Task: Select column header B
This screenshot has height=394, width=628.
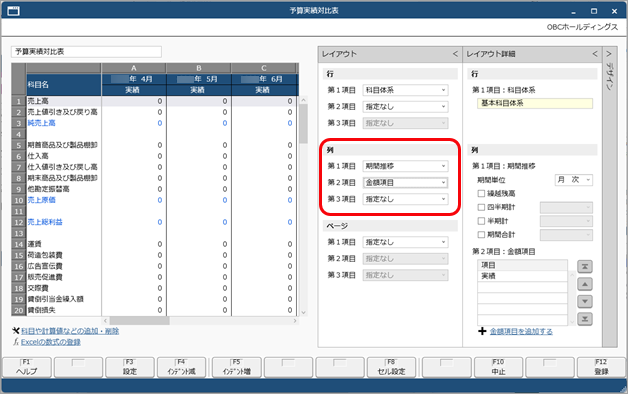Action: [x=199, y=68]
